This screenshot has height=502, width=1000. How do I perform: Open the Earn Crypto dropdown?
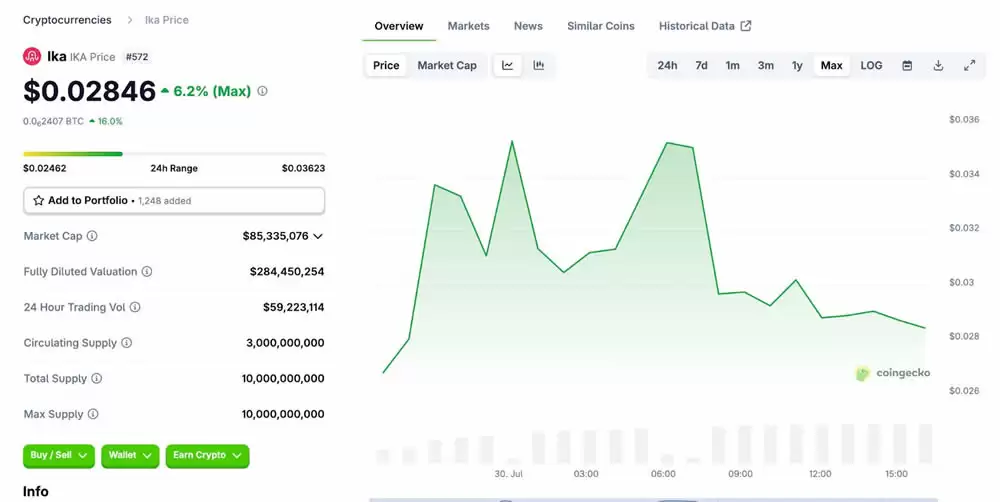click(x=206, y=456)
